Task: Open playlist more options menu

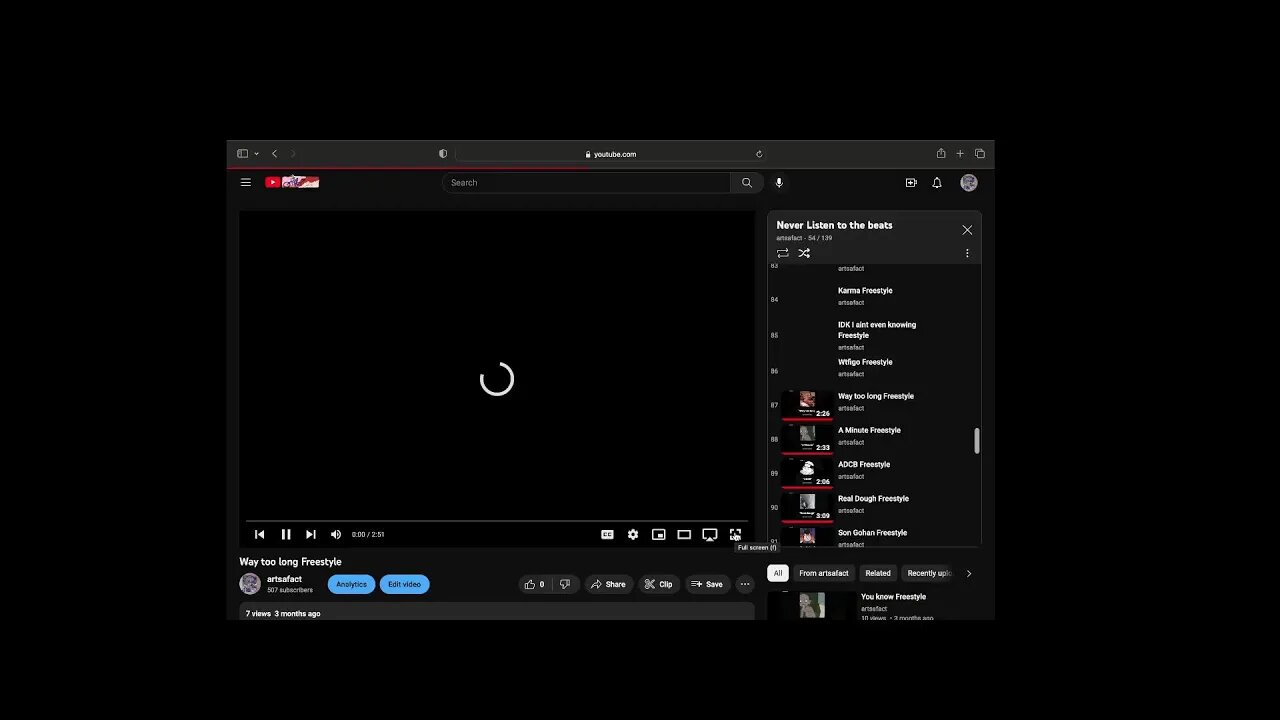Action: [967, 253]
